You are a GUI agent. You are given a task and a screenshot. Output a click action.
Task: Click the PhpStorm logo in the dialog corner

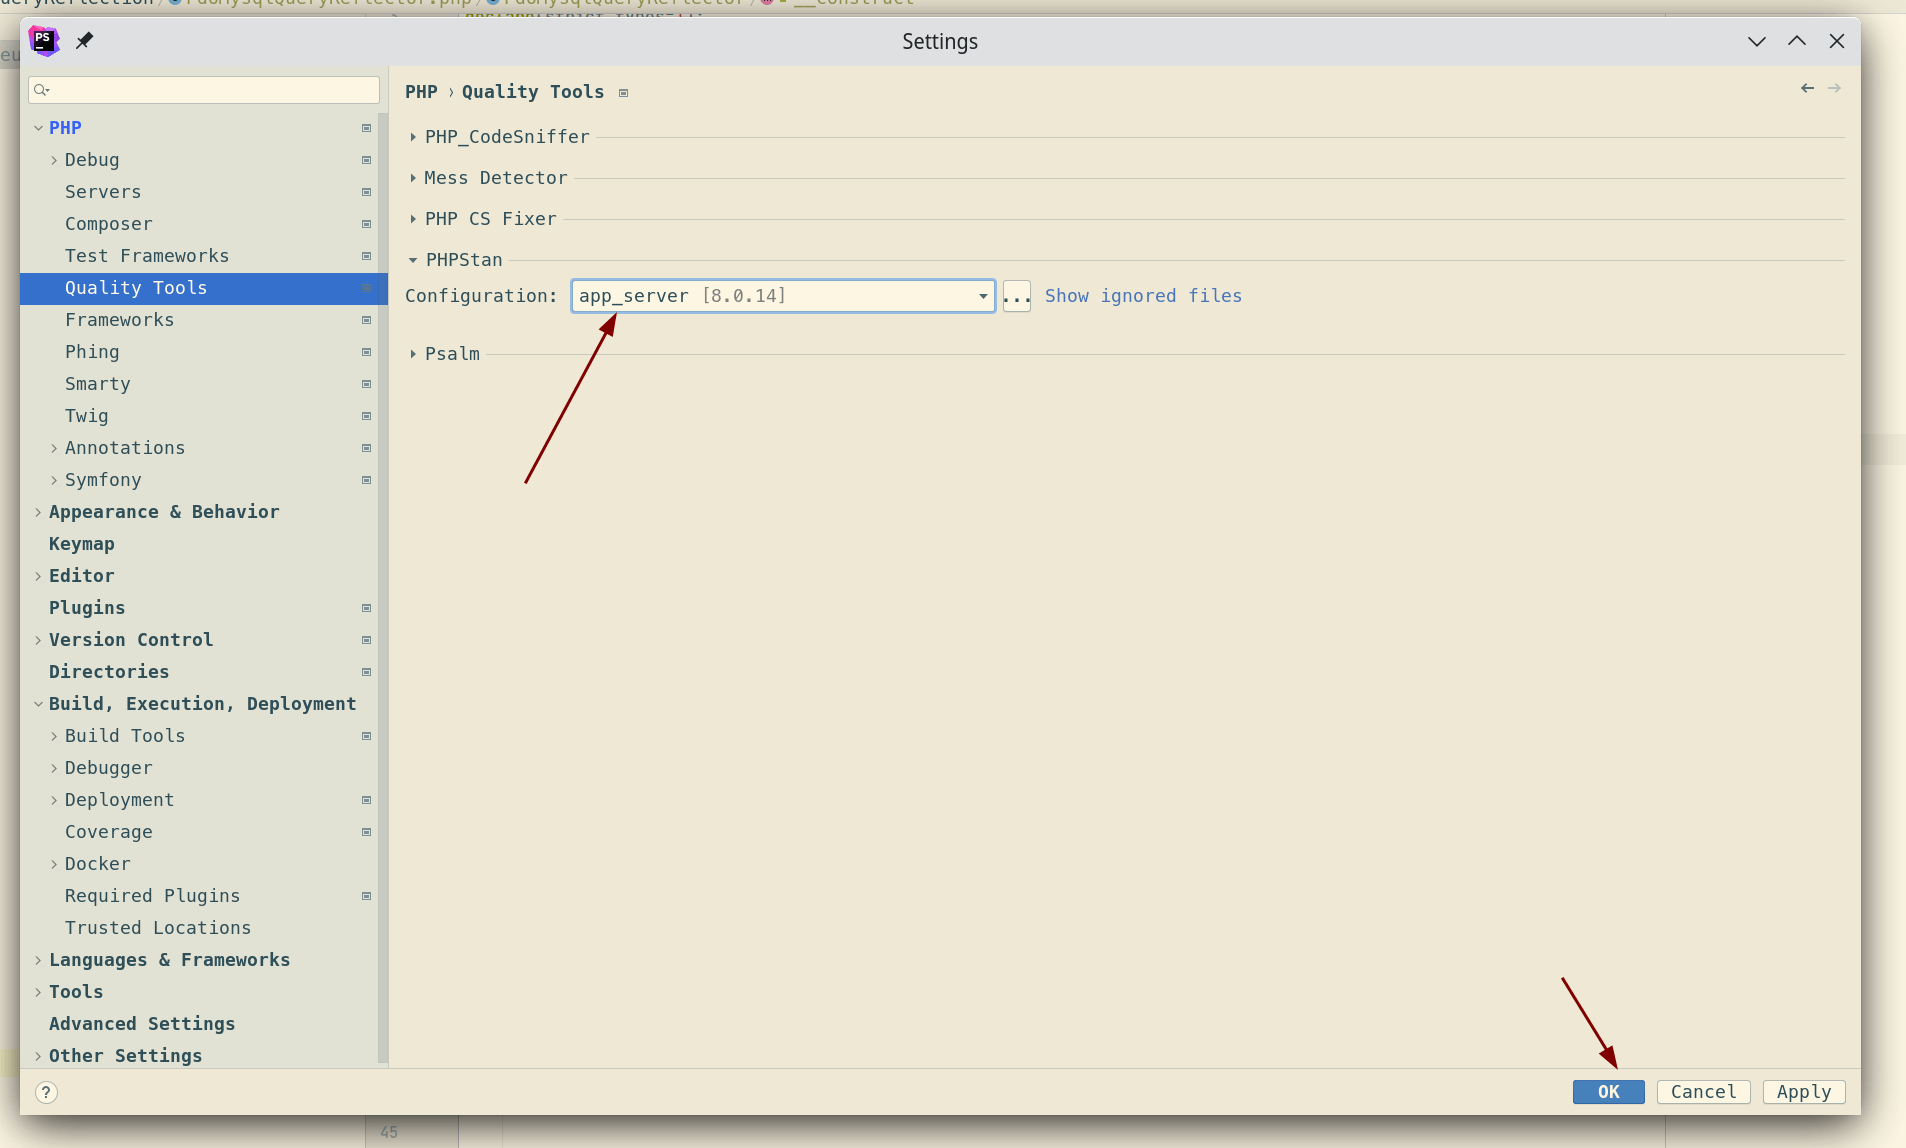pos(44,41)
